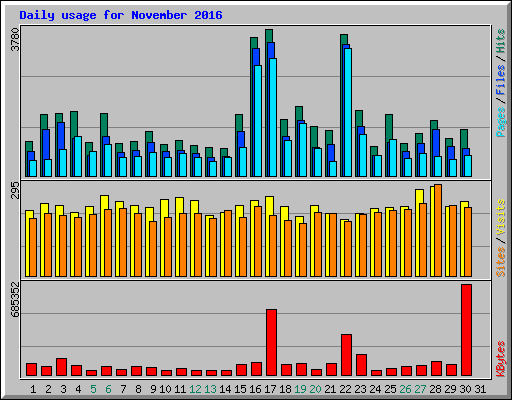The width and height of the screenshot is (512, 400).
Task: Click green weekend day label '6'
Action: tap(108, 389)
